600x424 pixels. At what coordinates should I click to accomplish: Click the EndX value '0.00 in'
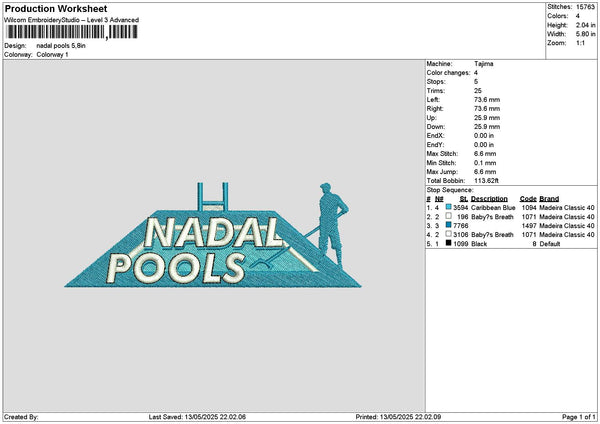click(x=484, y=135)
